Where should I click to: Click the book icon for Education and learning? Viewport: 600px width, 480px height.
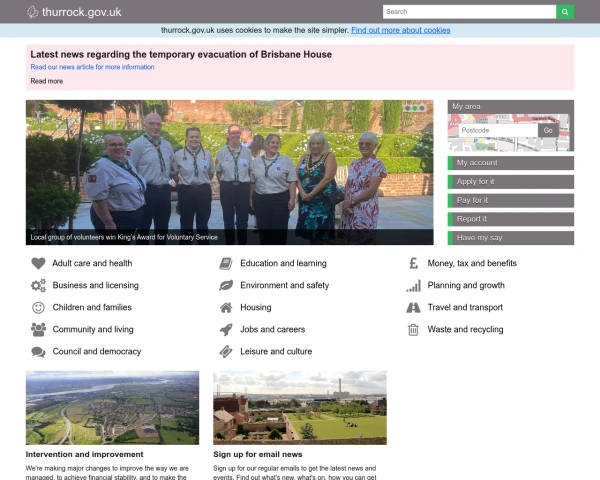(226, 264)
